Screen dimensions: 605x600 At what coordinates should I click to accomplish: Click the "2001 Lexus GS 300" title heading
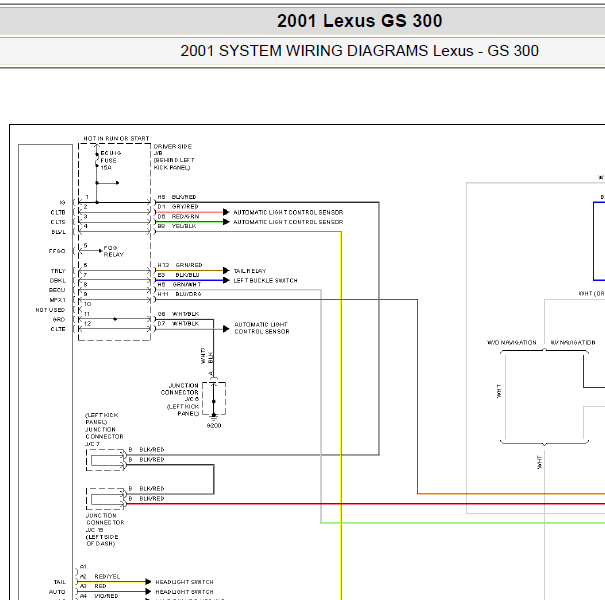coord(359,21)
